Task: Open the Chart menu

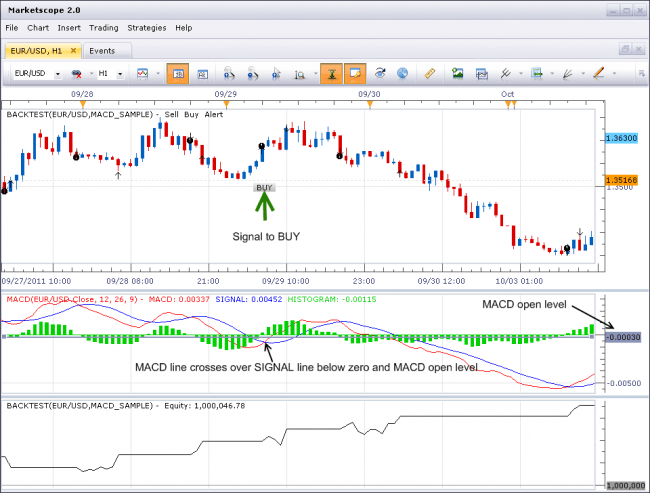Action: [38, 28]
